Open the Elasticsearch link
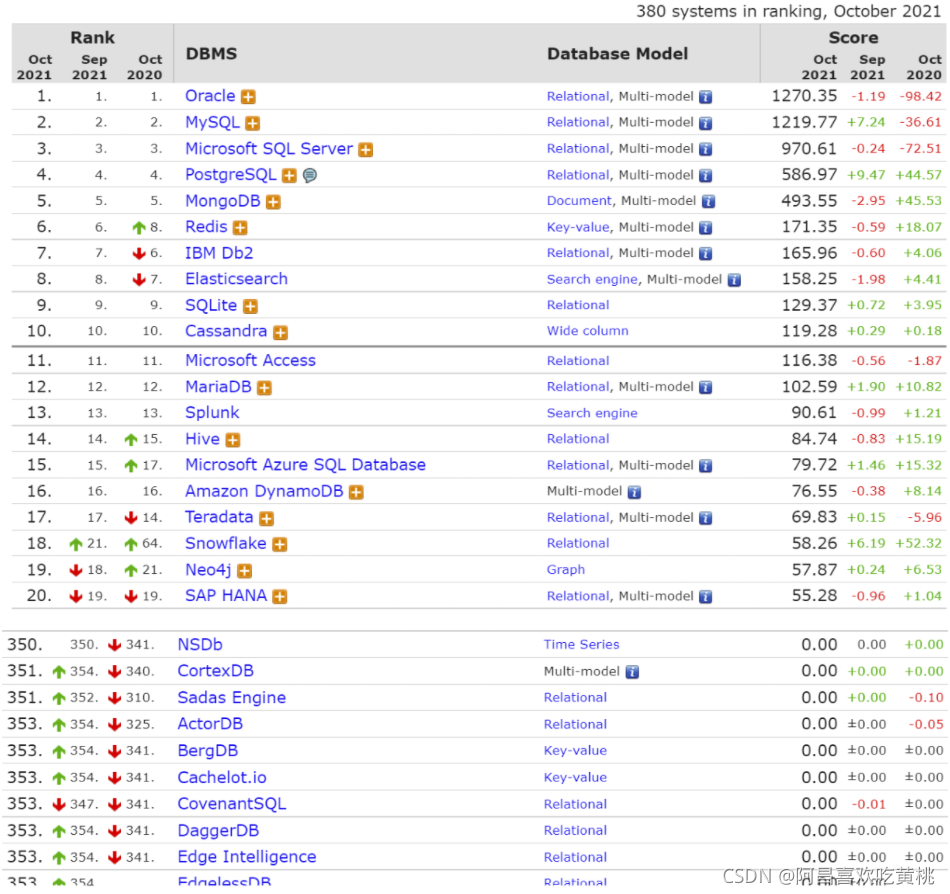950x894 pixels. pyautogui.click(x=236, y=279)
